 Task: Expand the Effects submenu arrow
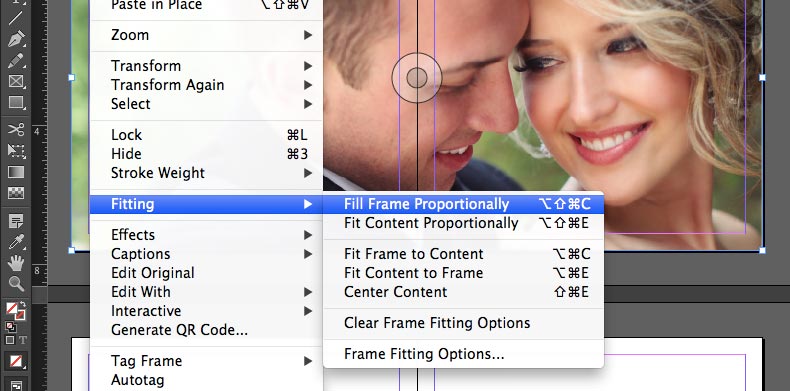tap(307, 235)
